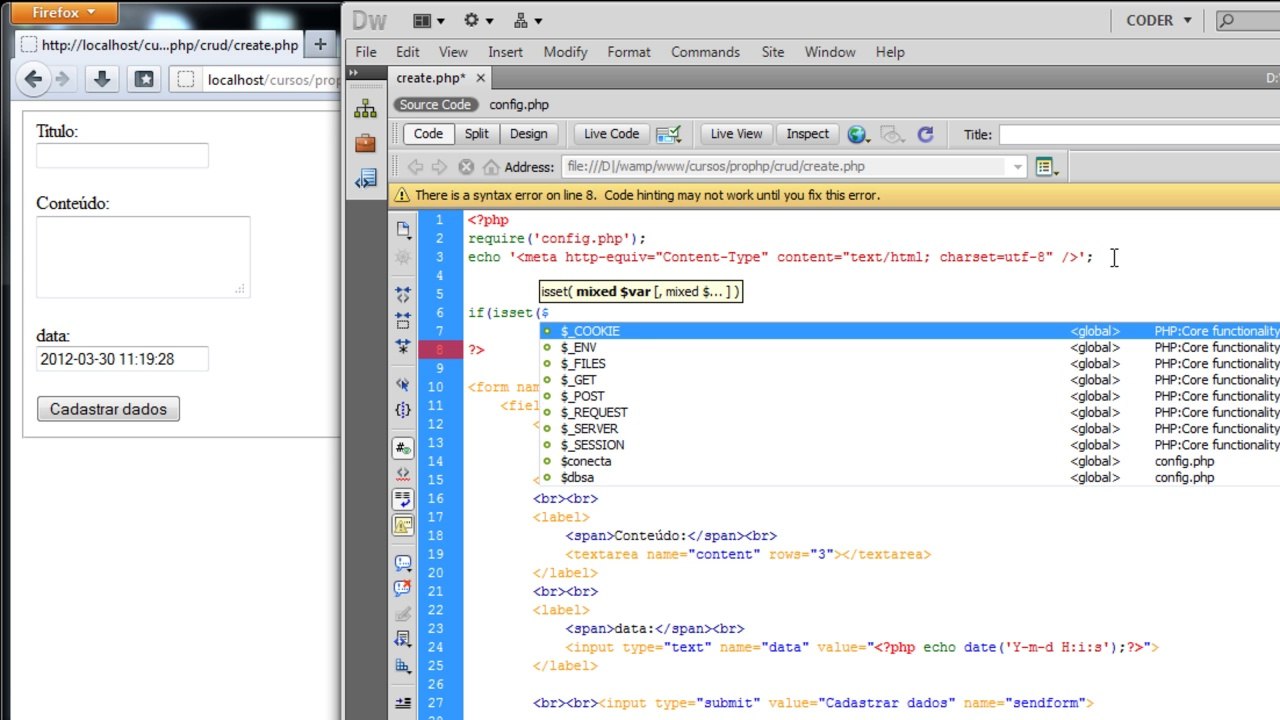Click Cadastrar dados button in Firefox page
Viewport: 1280px width, 720px height.
click(x=108, y=409)
